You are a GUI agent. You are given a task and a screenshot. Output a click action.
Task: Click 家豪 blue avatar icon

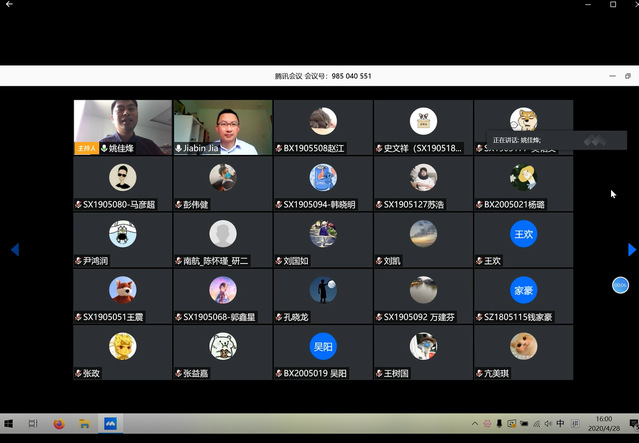tap(523, 290)
